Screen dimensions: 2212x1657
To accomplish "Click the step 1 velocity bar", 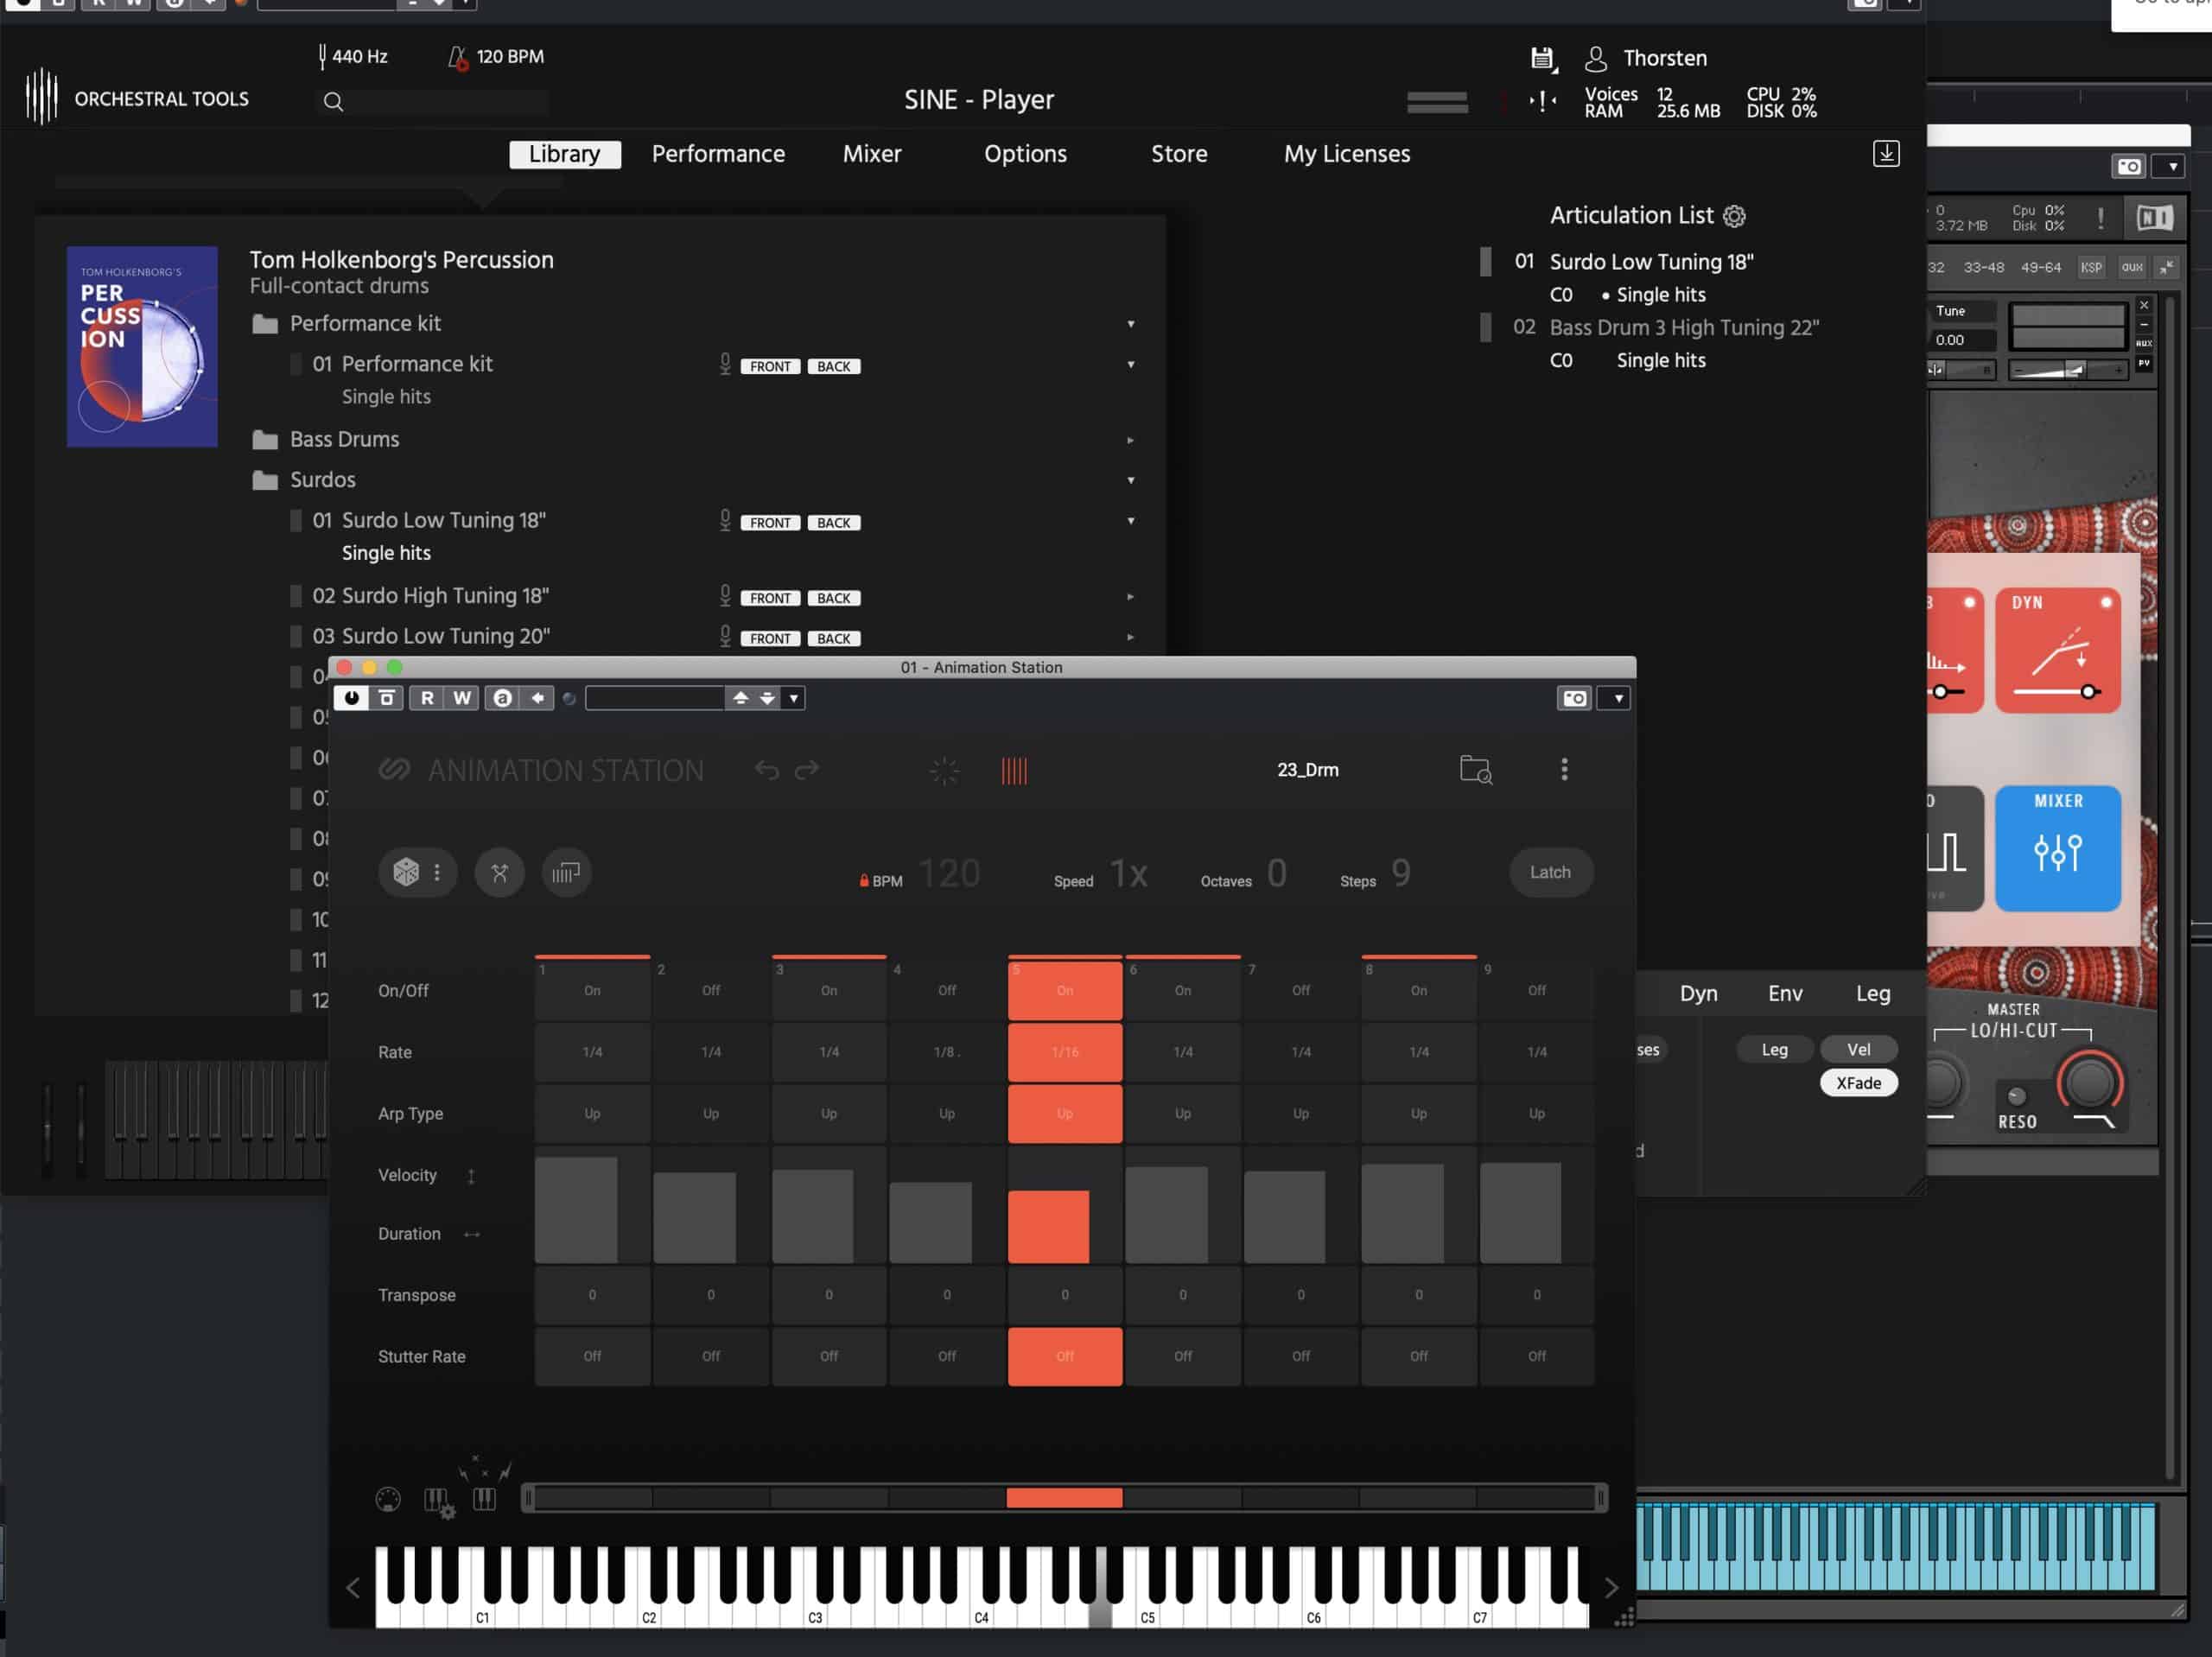I will (x=576, y=1210).
